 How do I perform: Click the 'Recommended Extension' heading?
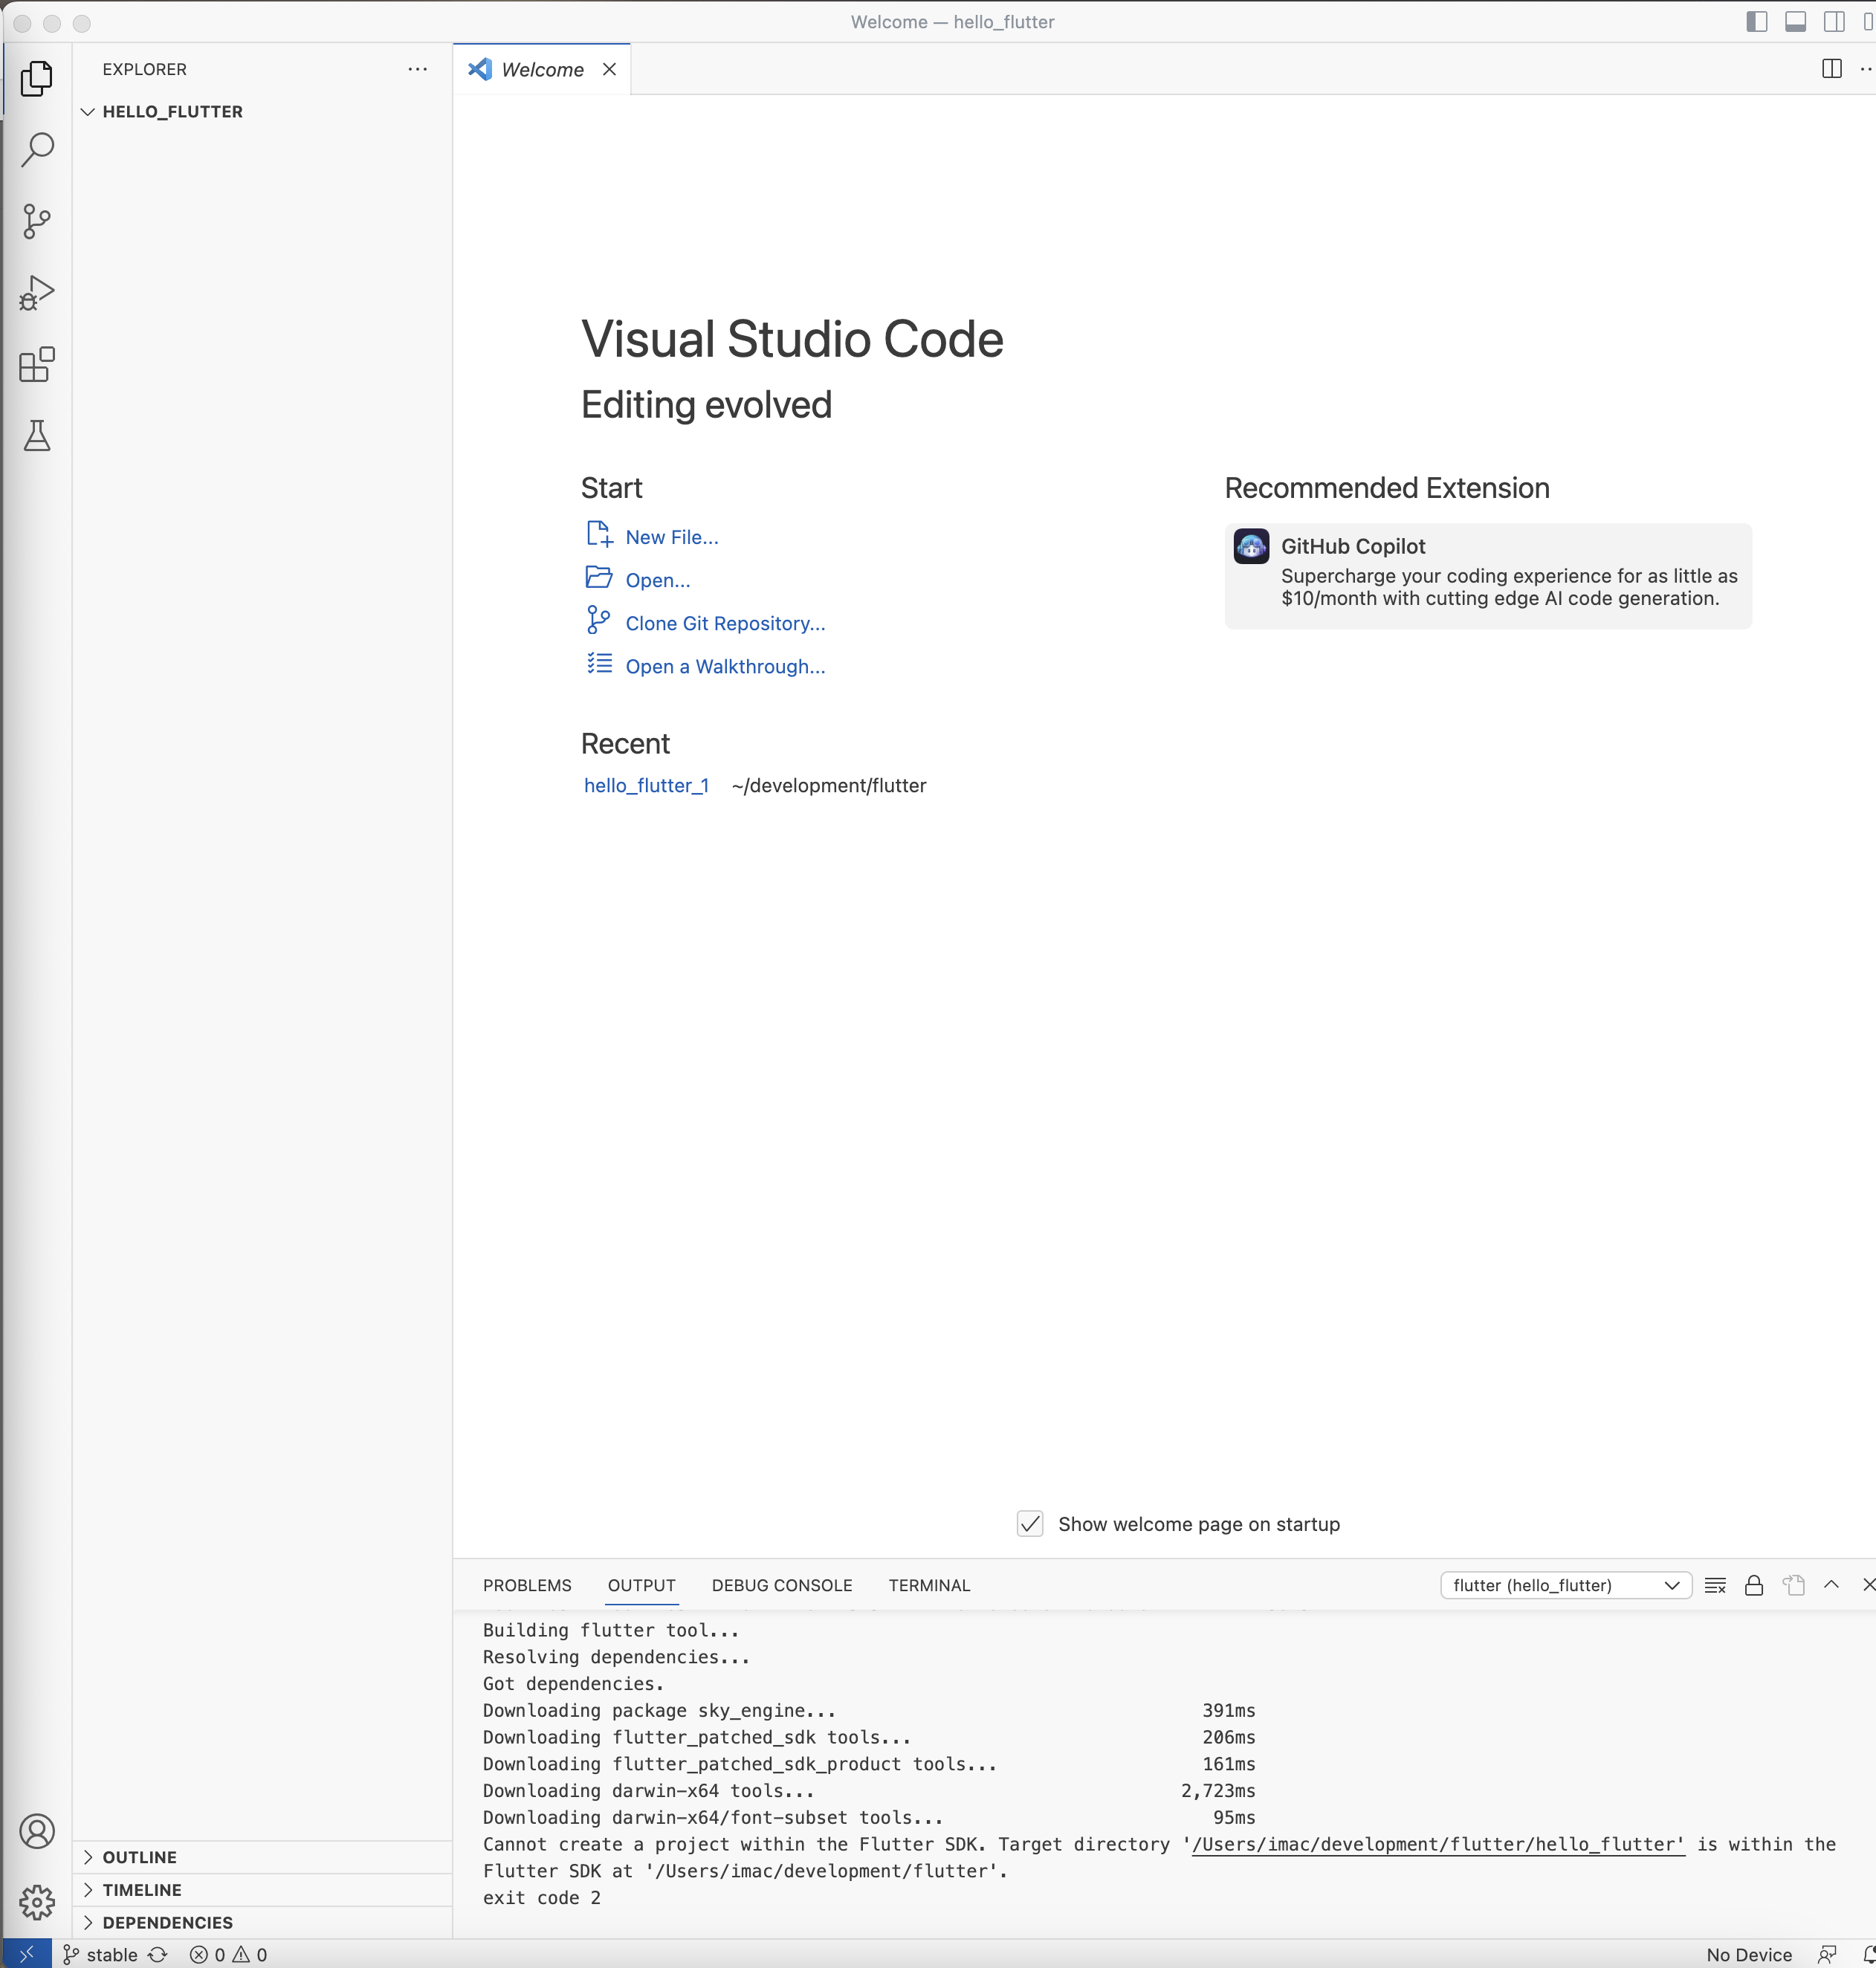click(x=1387, y=488)
